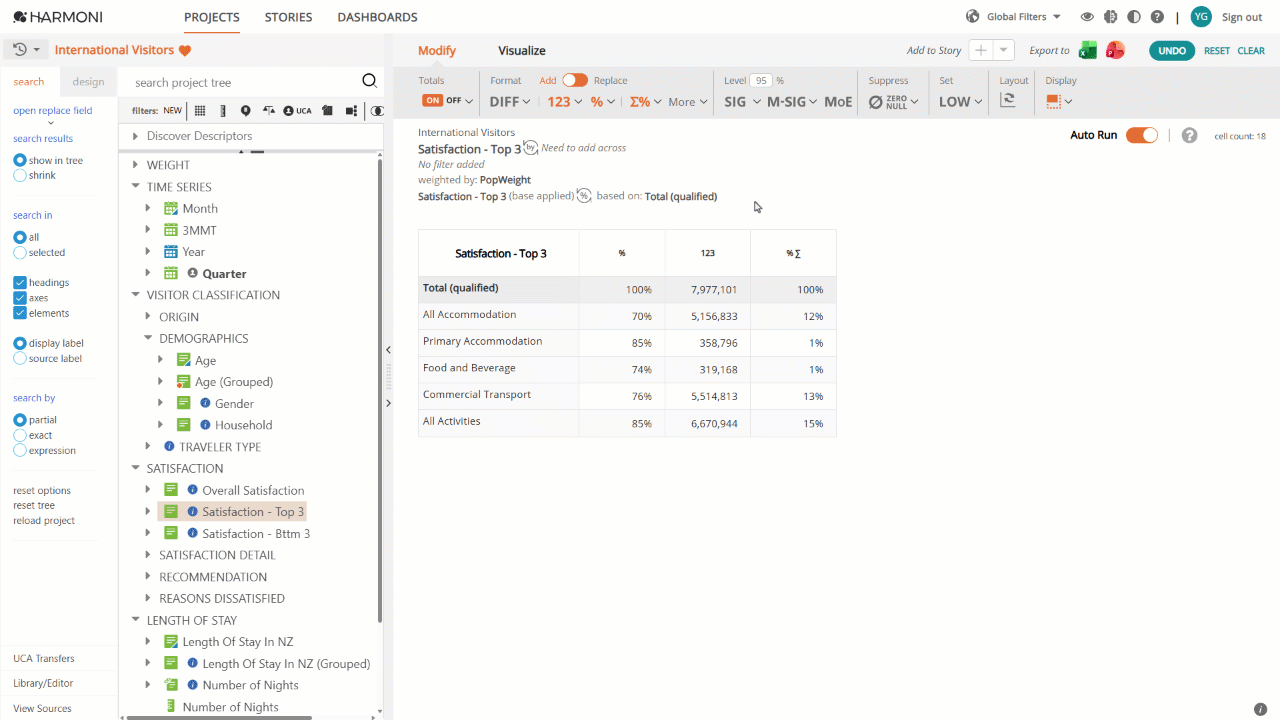Open the DASHBOARDS tab
The width and height of the screenshot is (1280, 720).
point(377,17)
